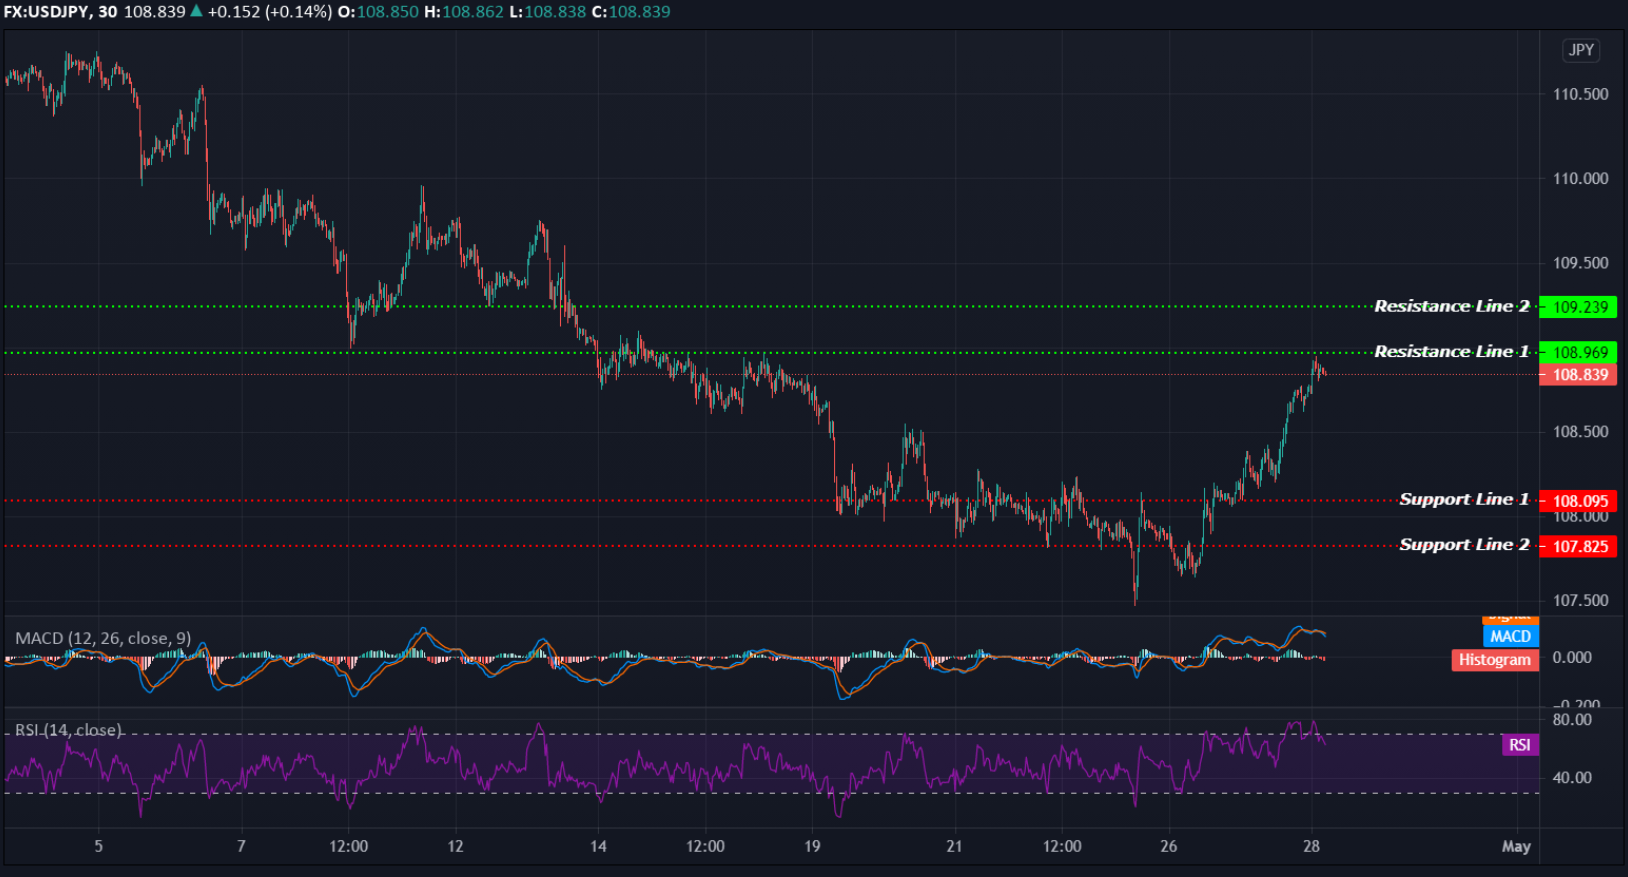Viewport: 1628px width, 877px height.
Task: Click the 28 date on time axis
Action: pos(1311,846)
